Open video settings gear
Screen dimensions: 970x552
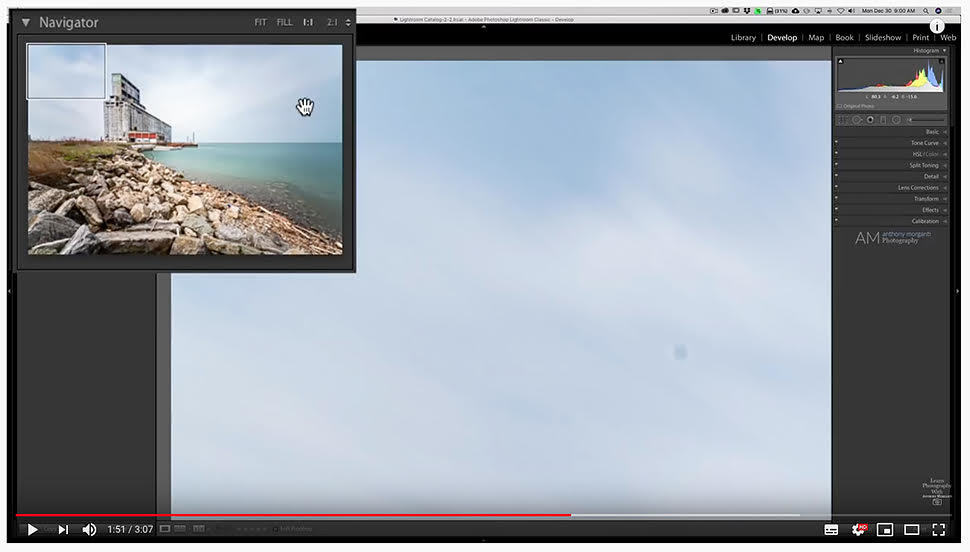pos(858,530)
